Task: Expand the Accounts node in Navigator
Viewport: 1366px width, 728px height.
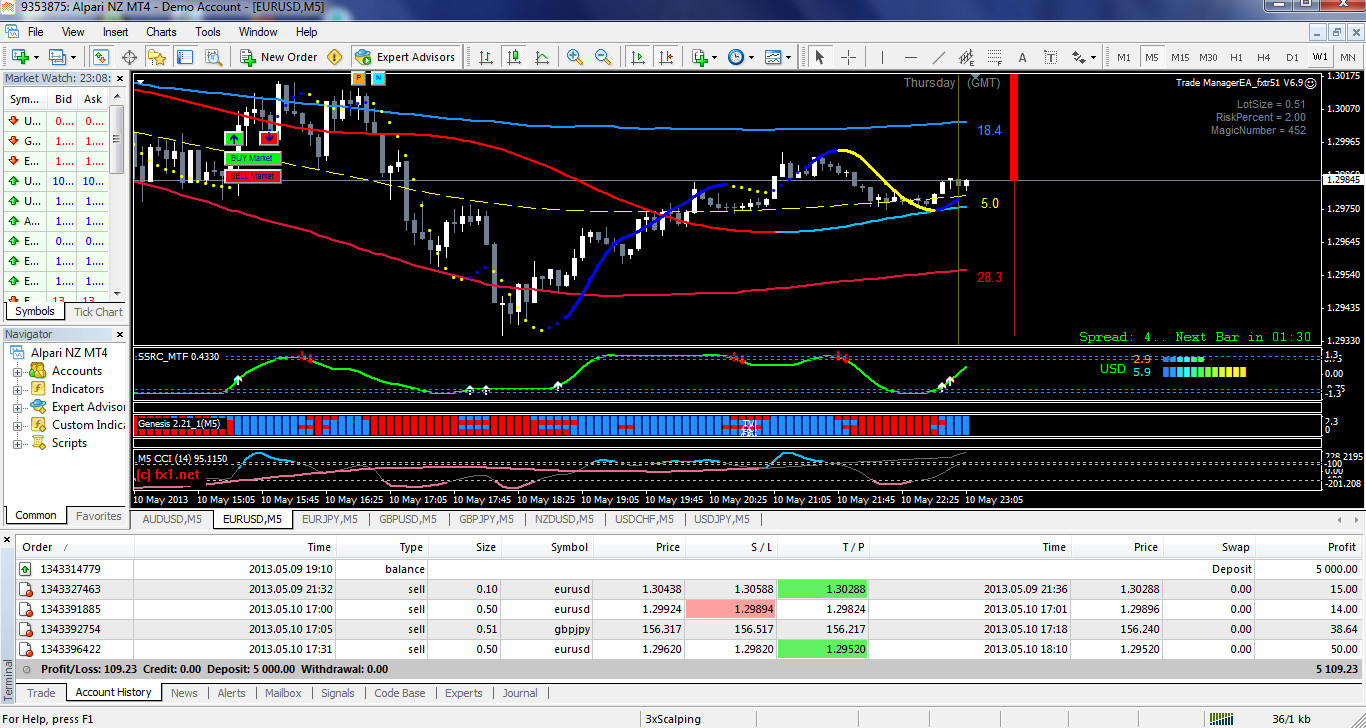Action: [x=17, y=371]
